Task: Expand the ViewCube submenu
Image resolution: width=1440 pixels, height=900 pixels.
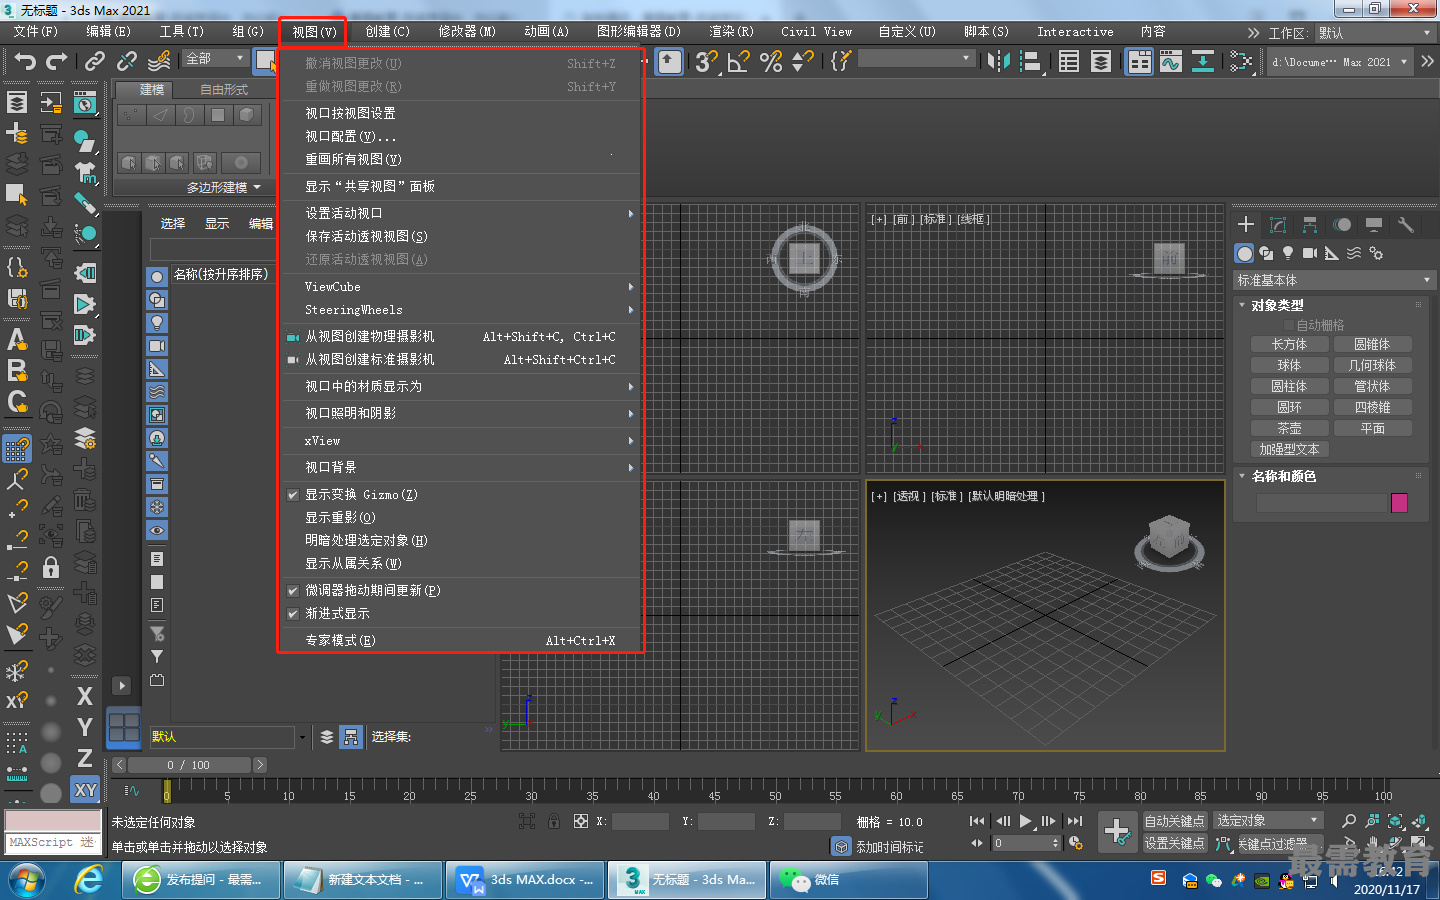Action: tap(460, 286)
